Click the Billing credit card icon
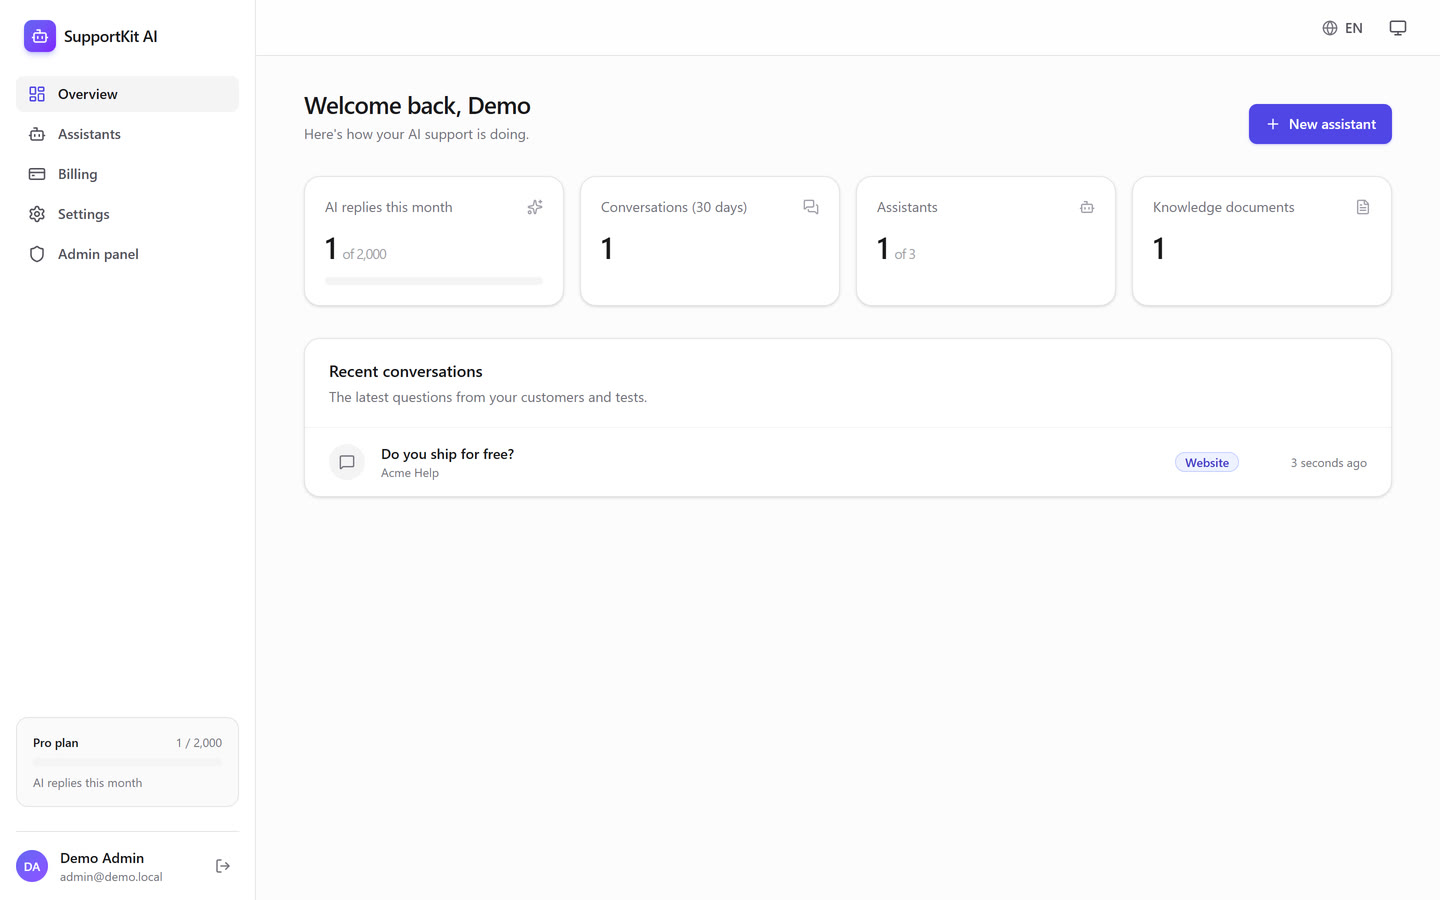1440x900 pixels. (37, 174)
